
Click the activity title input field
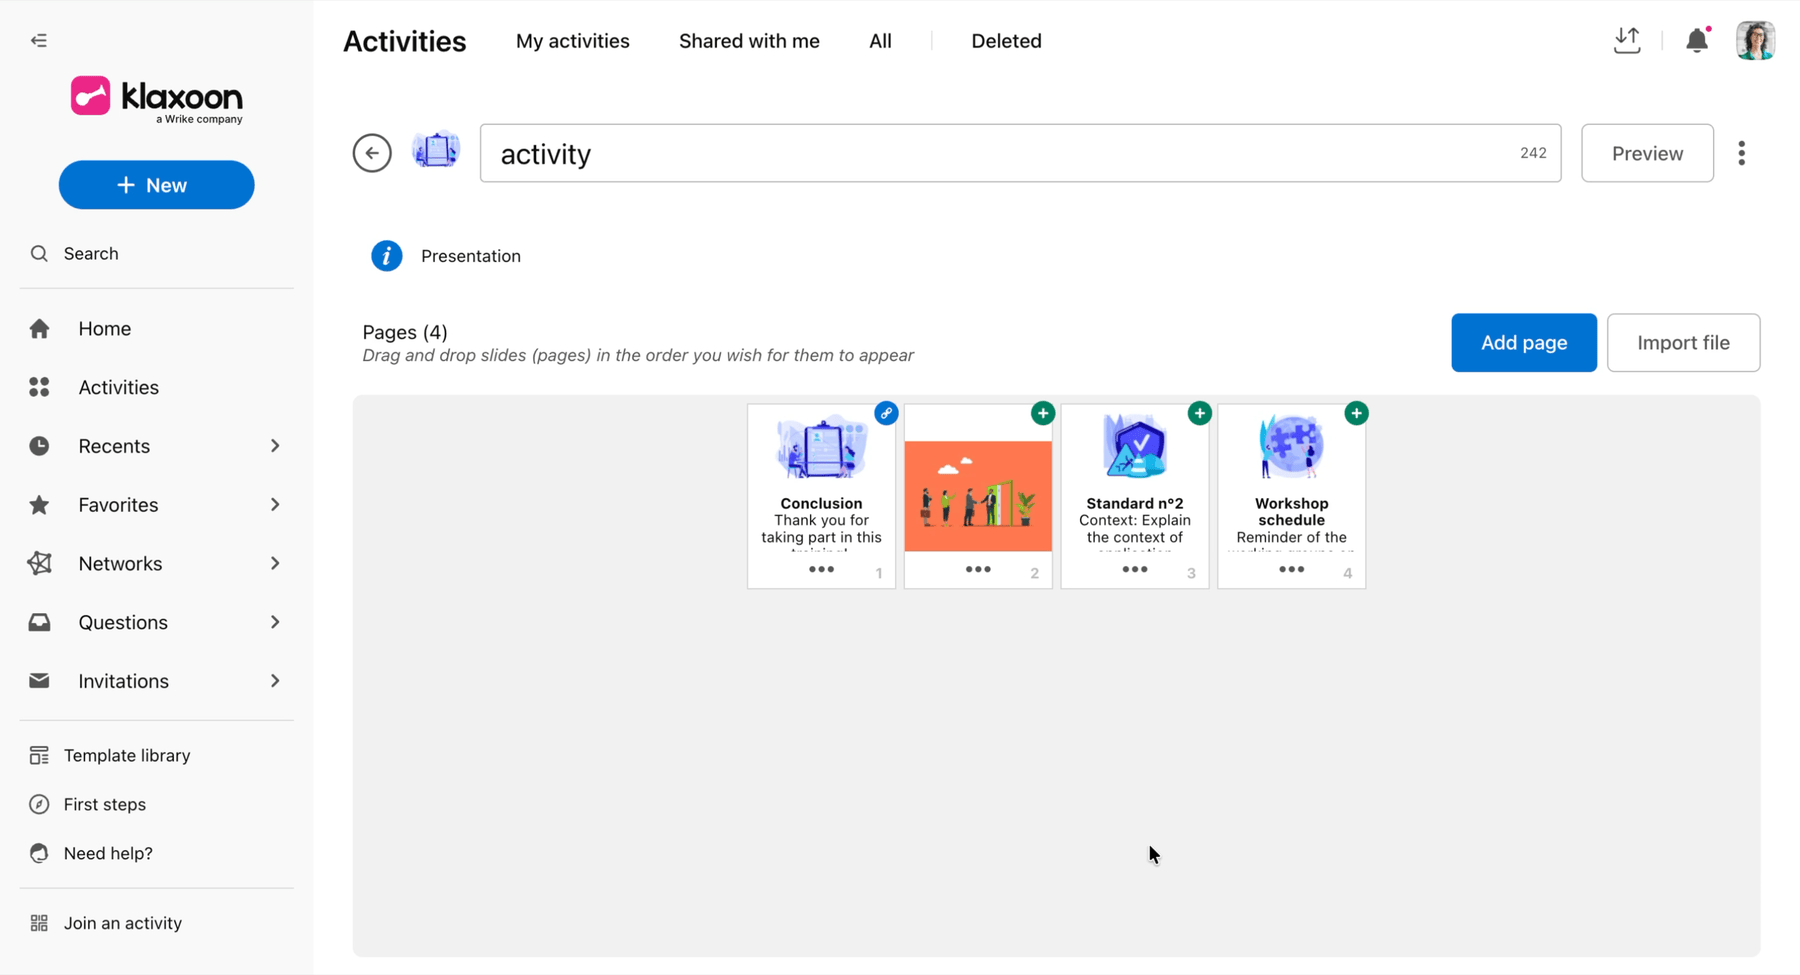[1020, 153]
